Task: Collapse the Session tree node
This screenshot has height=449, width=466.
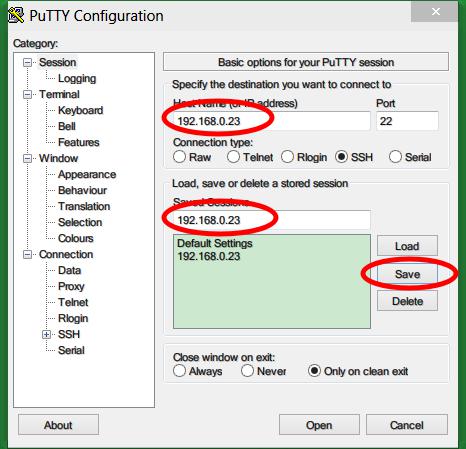Action: [27, 63]
